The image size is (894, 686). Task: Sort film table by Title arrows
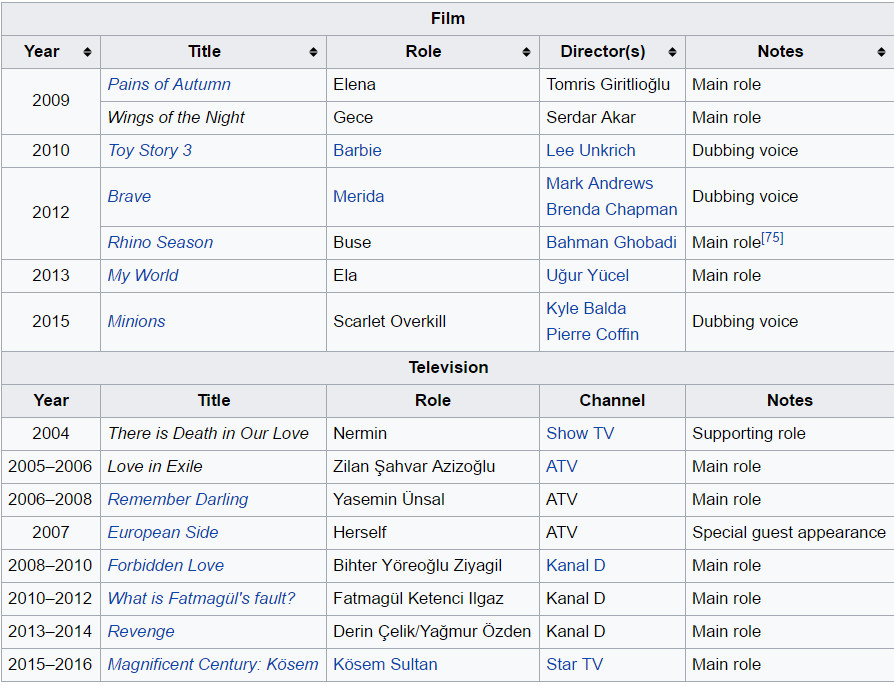(313, 52)
